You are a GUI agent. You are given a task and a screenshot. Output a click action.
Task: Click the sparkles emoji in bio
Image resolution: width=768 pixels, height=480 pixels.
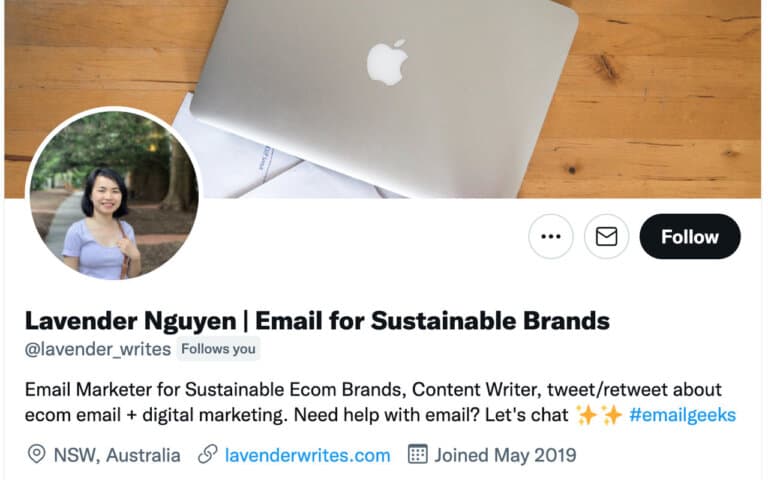click(598, 414)
